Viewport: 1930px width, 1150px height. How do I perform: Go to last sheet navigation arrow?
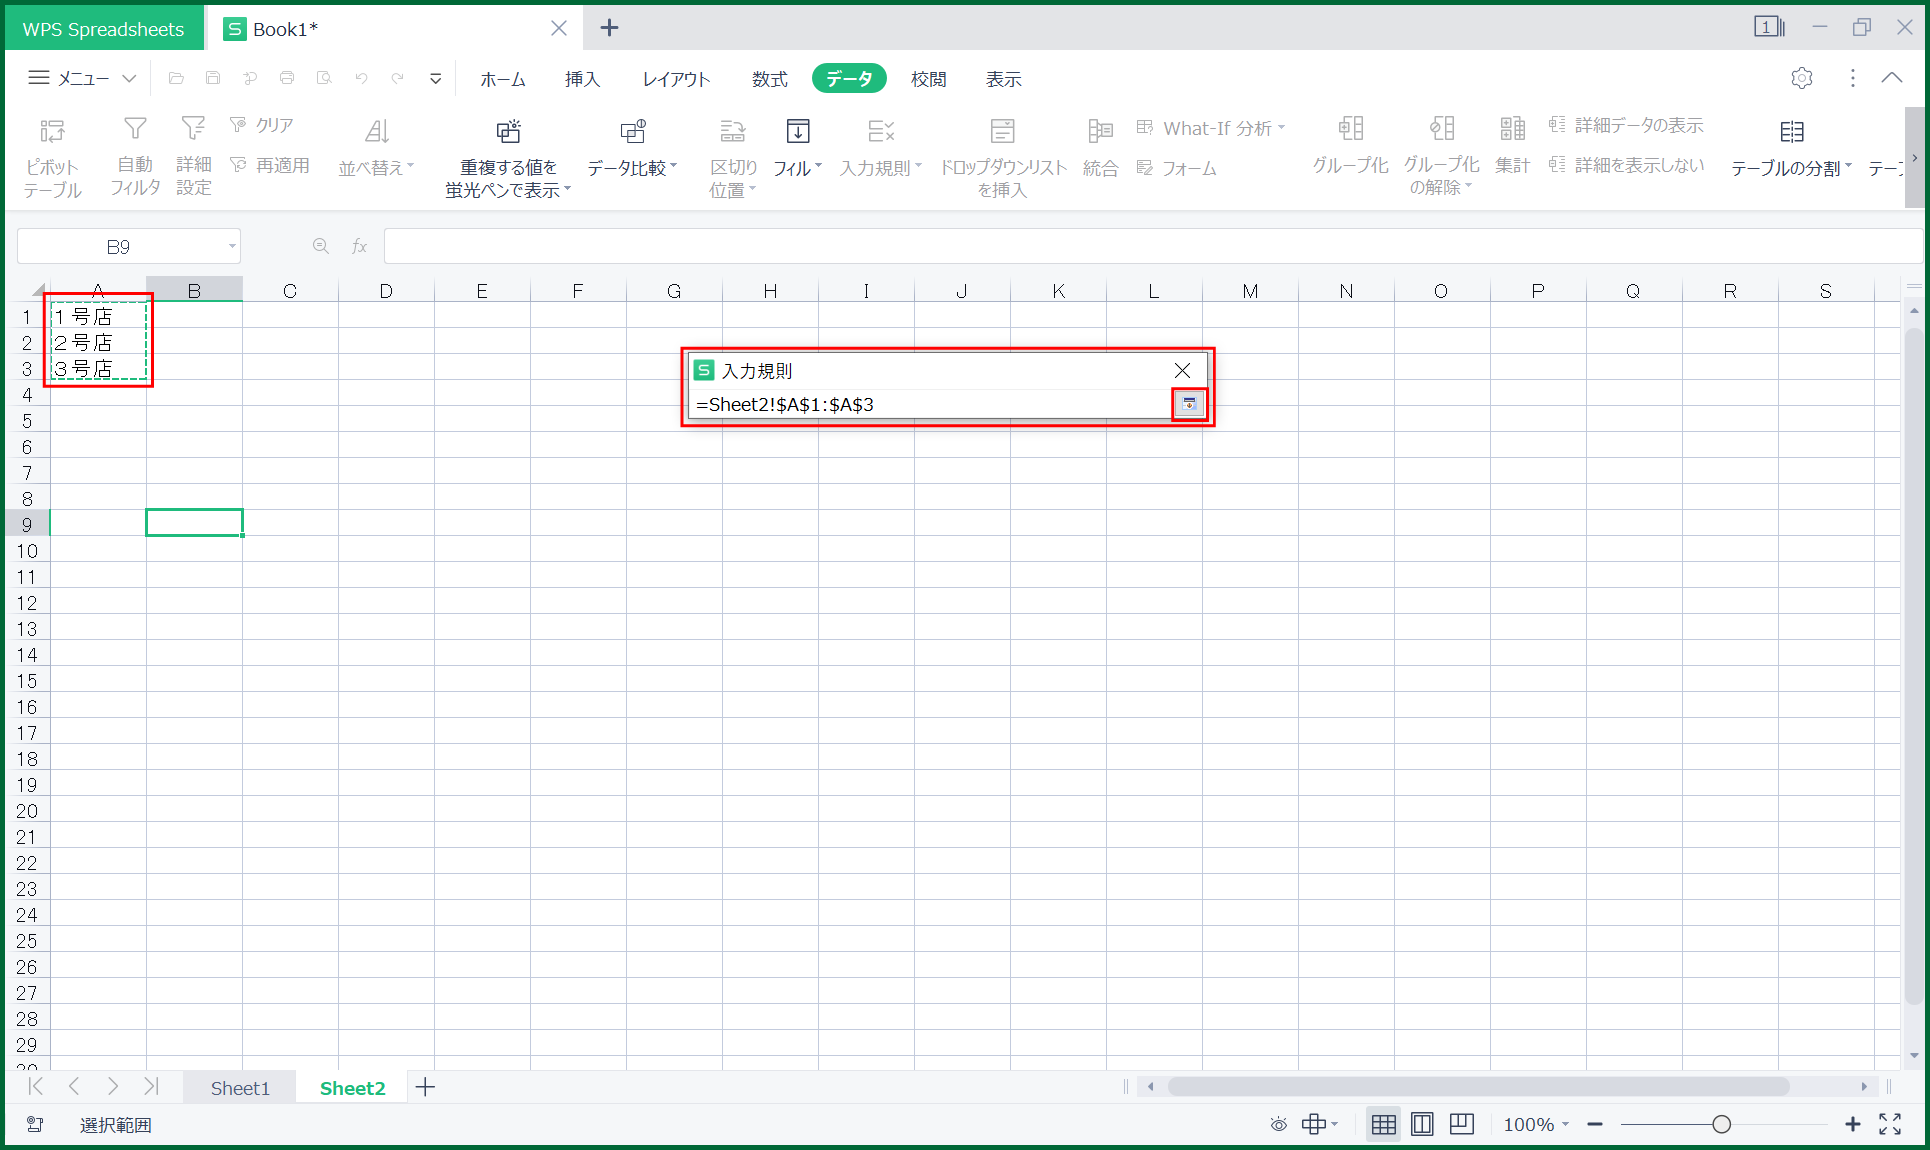(151, 1086)
